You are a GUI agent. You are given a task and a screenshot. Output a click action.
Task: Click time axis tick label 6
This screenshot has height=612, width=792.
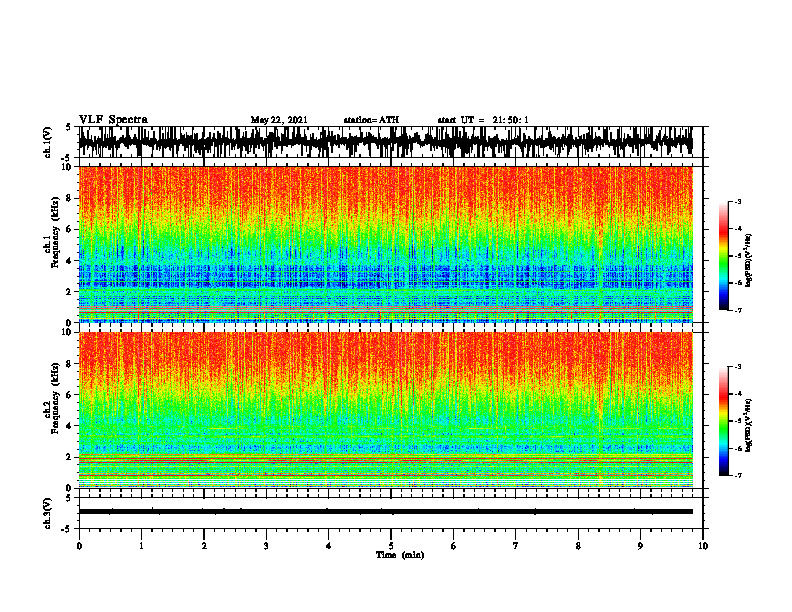(453, 546)
